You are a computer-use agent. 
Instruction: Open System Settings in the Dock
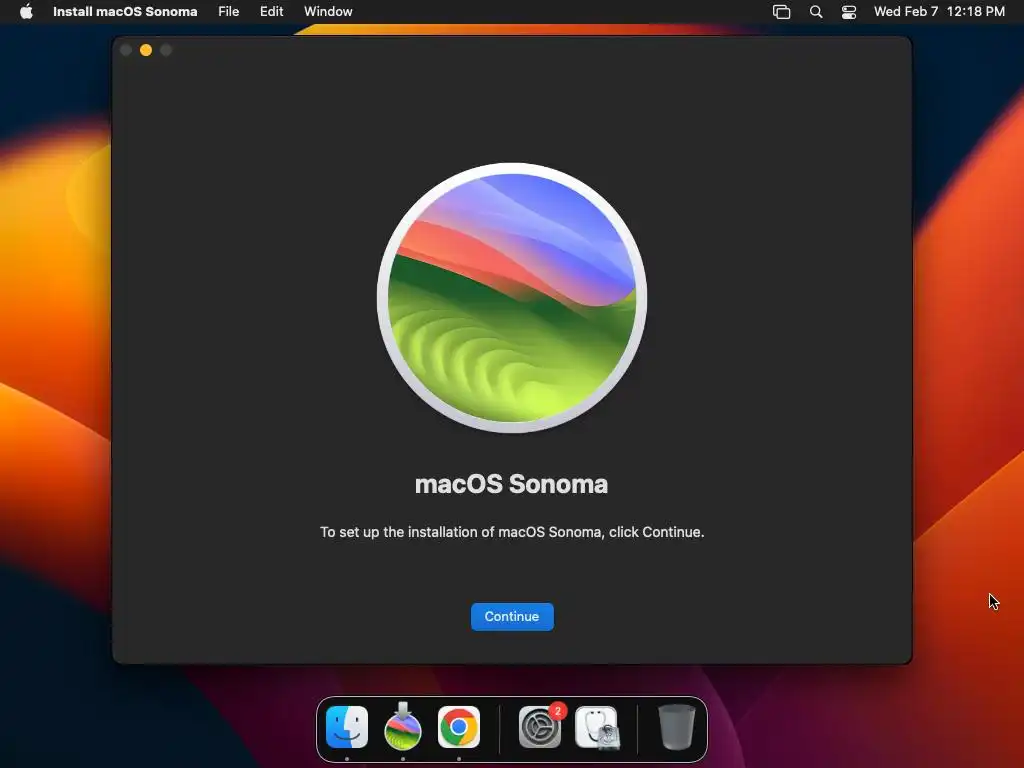[x=540, y=727]
